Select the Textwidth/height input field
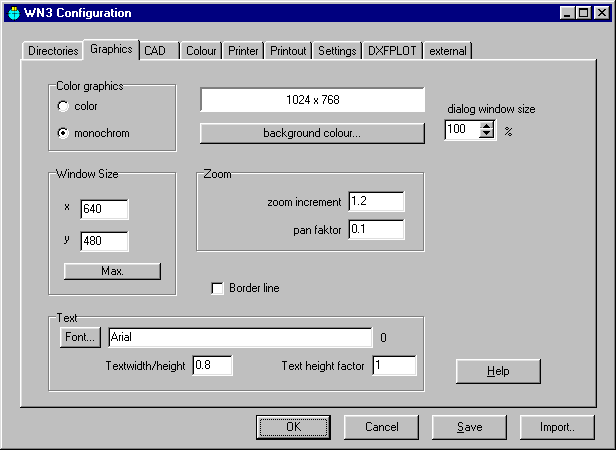The height and width of the screenshot is (450, 616). (212, 365)
